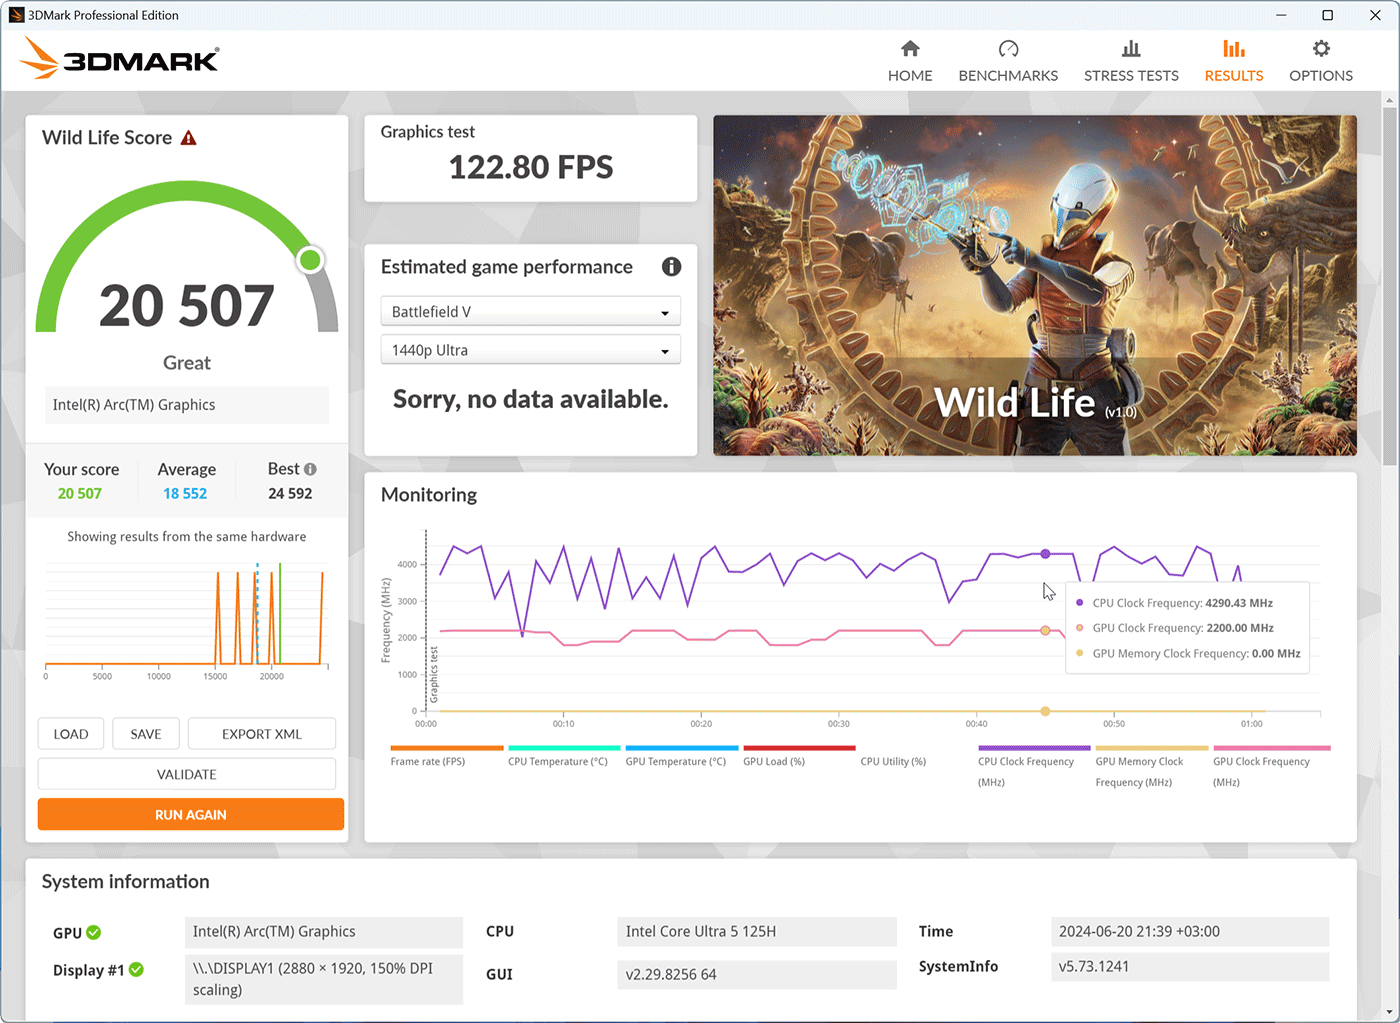
Task: Click the Results bar chart icon
Action: [x=1234, y=49]
